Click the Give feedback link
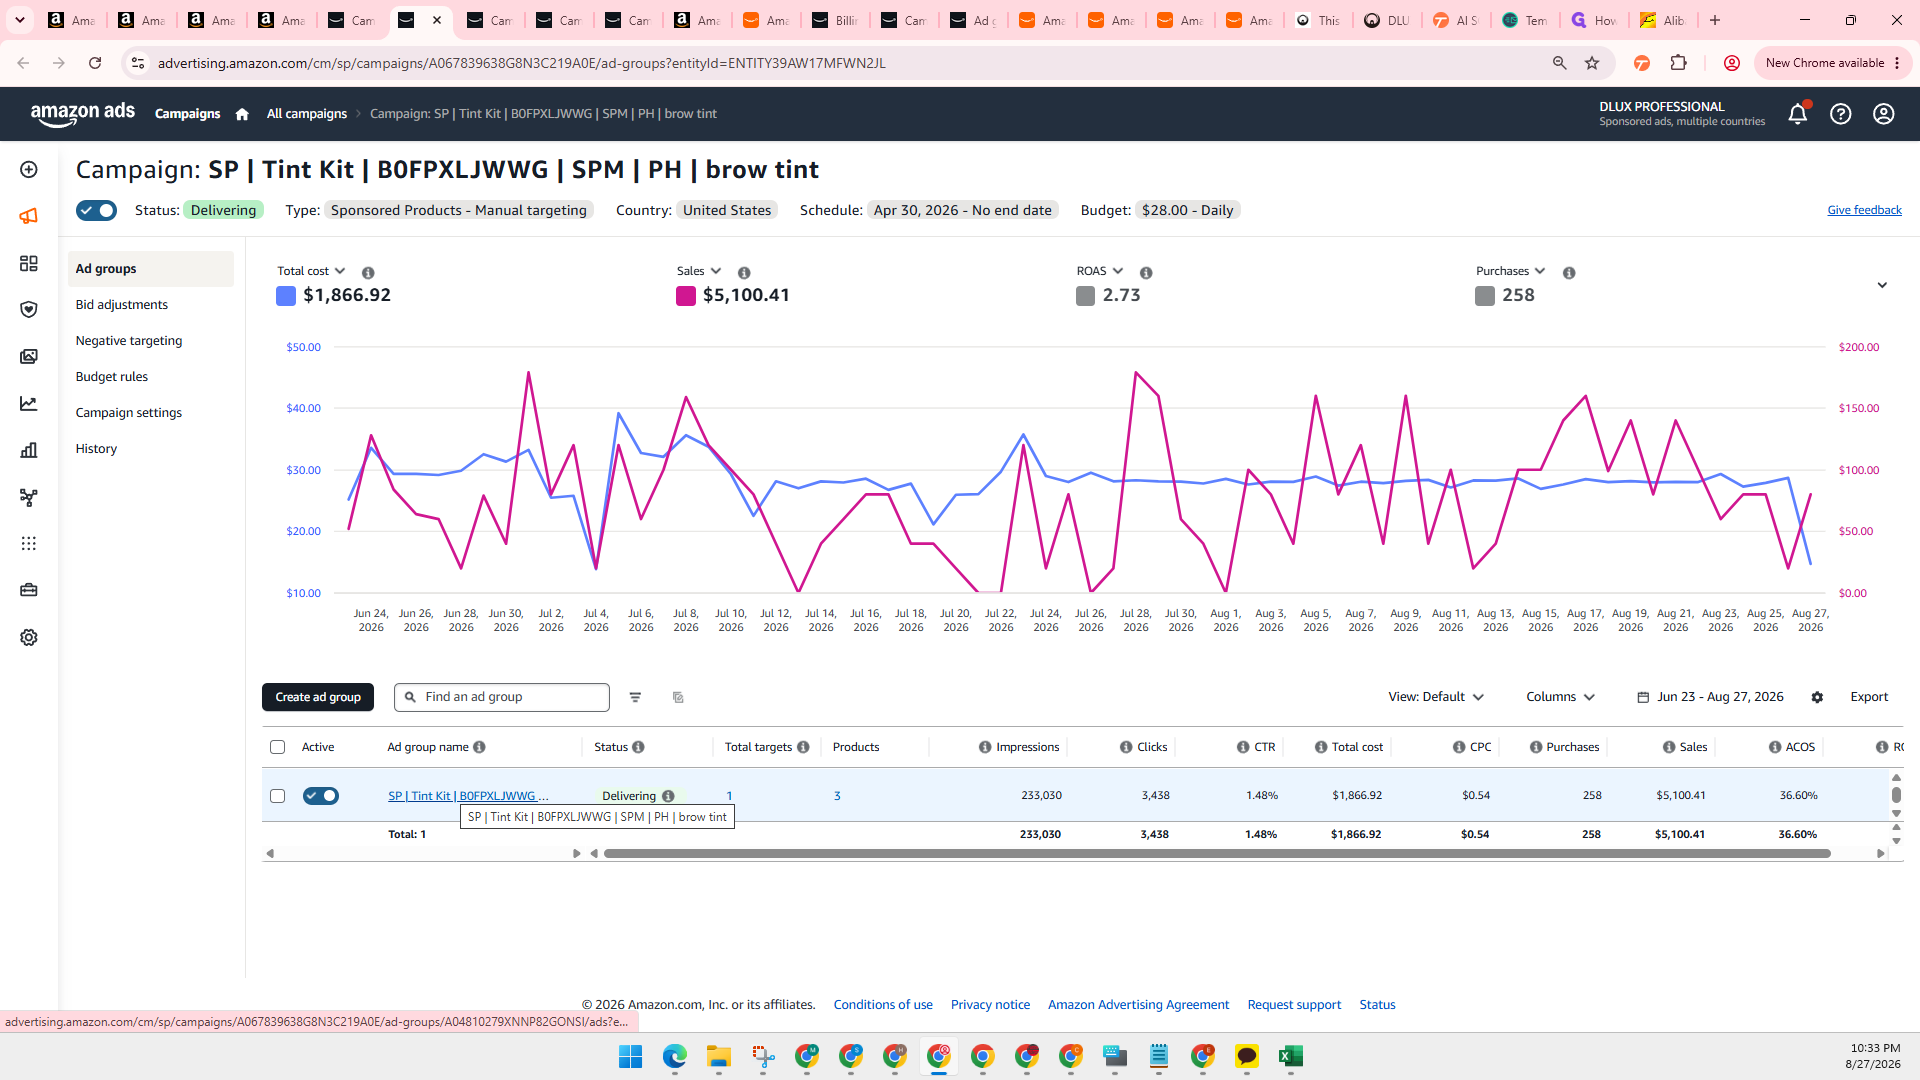The image size is (1920, 1080). (1864, 210)
